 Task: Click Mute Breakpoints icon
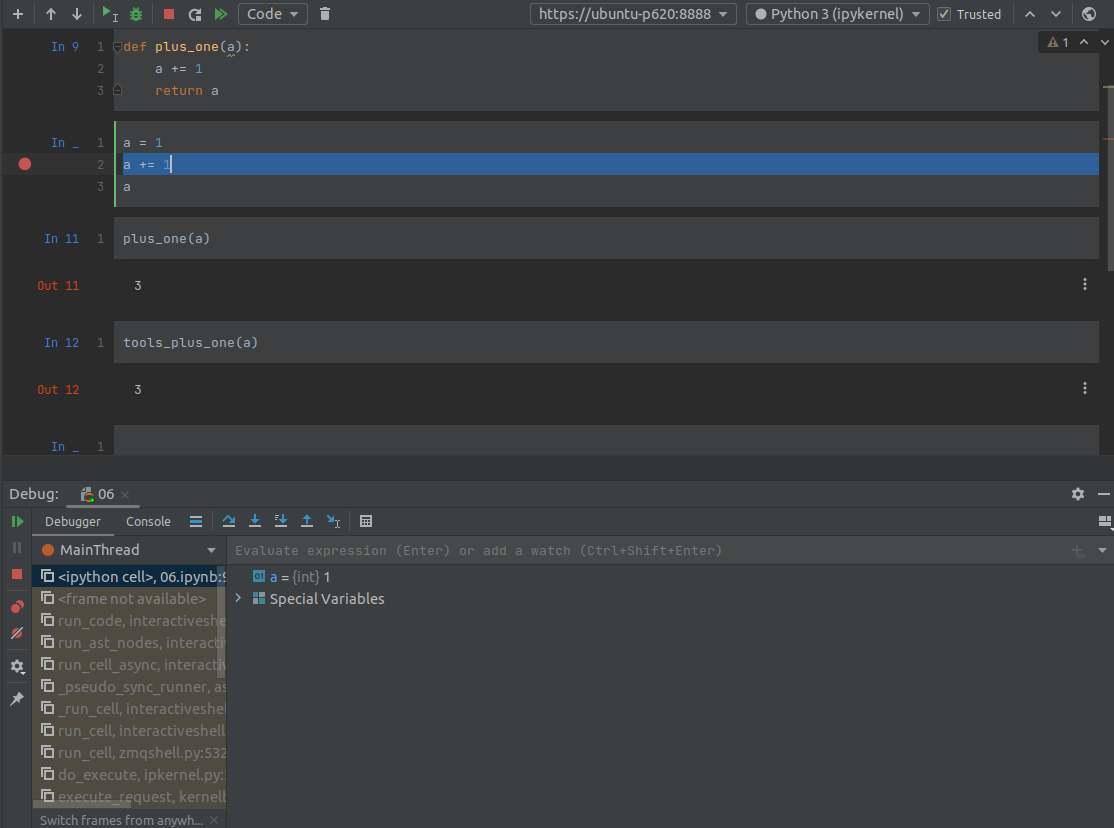tap(17, 633)
